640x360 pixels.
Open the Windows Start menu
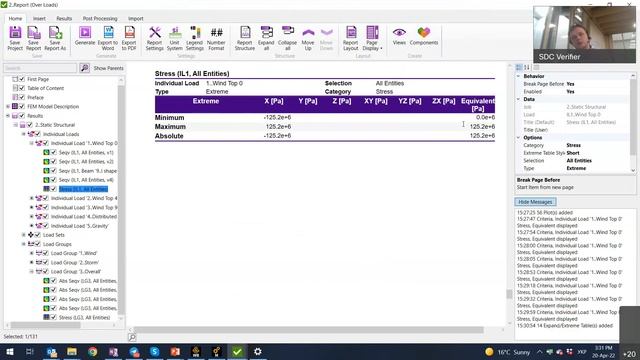[x=10, y=351]
